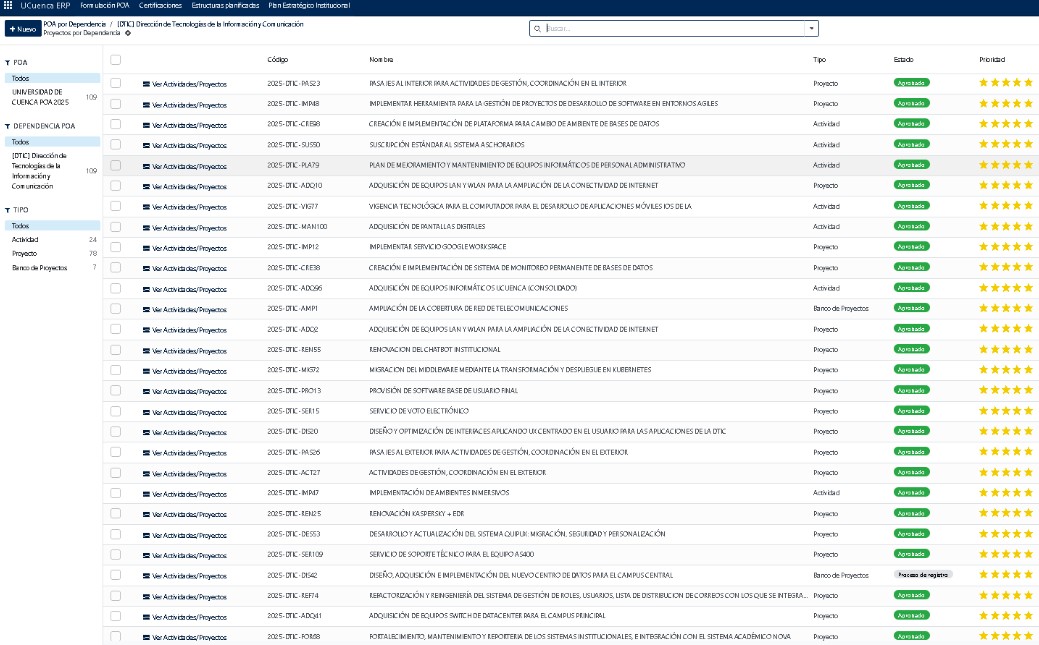Open Ver Actividades/Proyectos for 2025-DTIC-REN55
This screenshot has width=1039, height=645.
pyautogui.click(x=189, y=350)
